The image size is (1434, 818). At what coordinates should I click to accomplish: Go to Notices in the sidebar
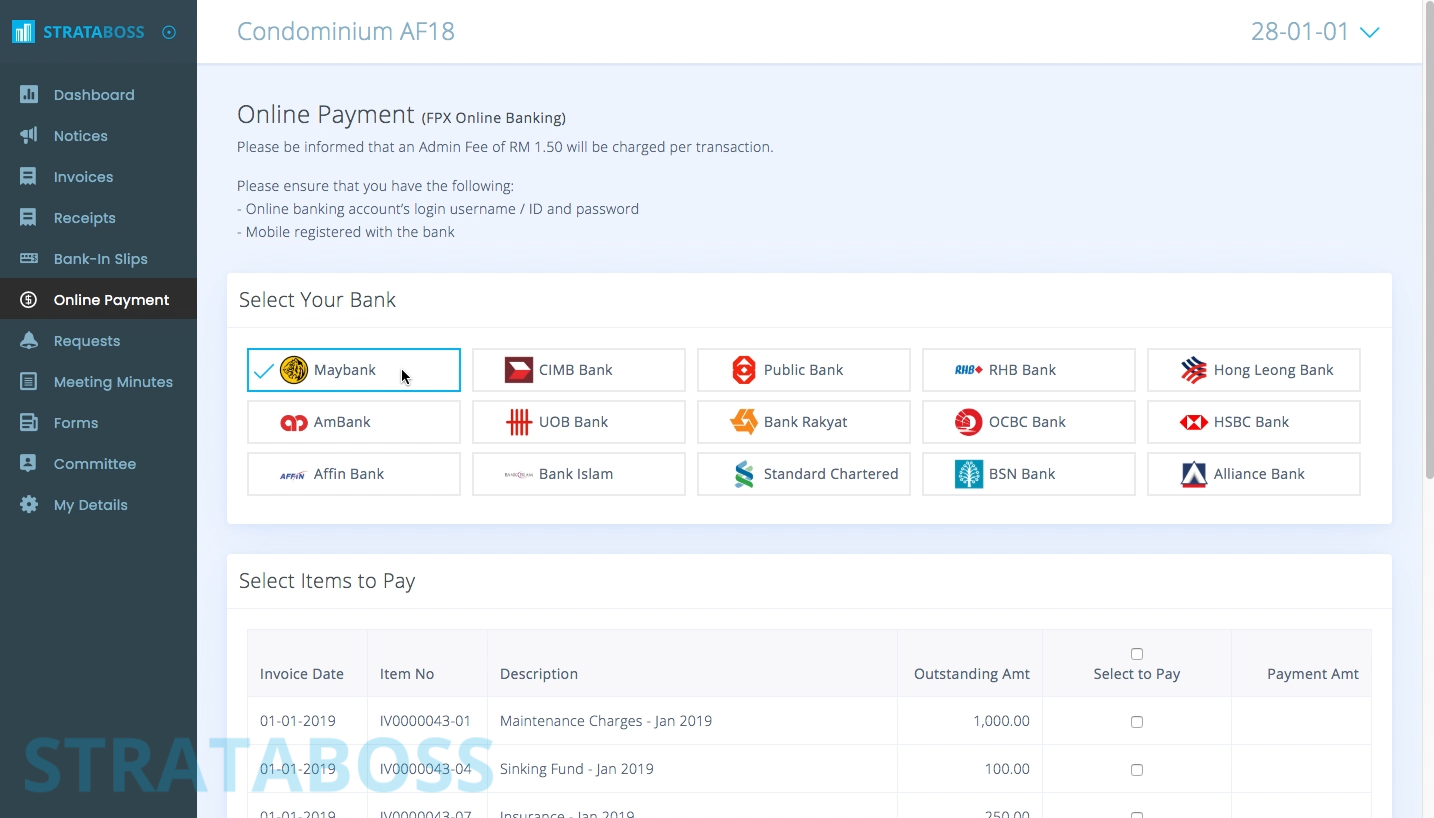coord(98,135)
